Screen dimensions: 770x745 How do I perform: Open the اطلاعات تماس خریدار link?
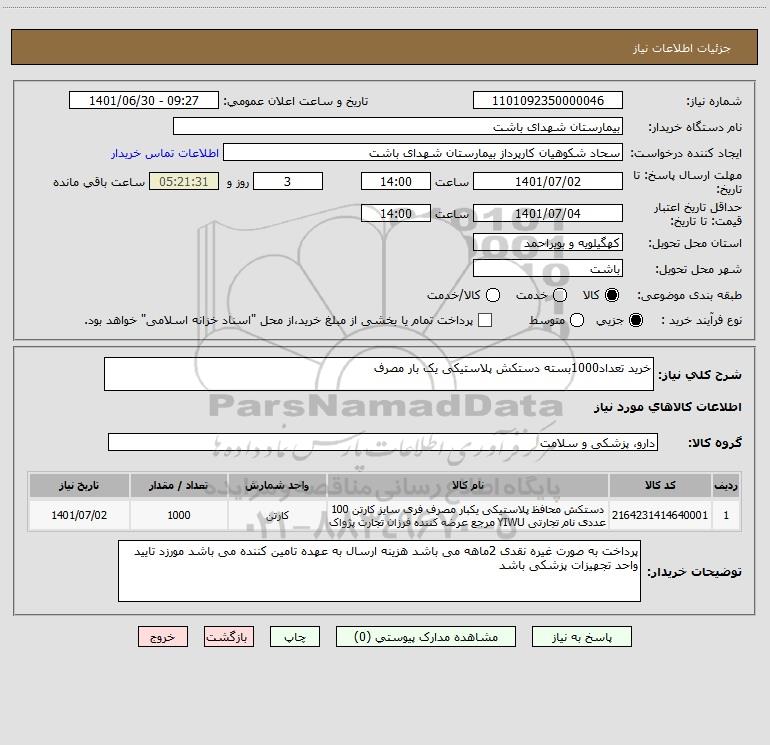point(165,153)
